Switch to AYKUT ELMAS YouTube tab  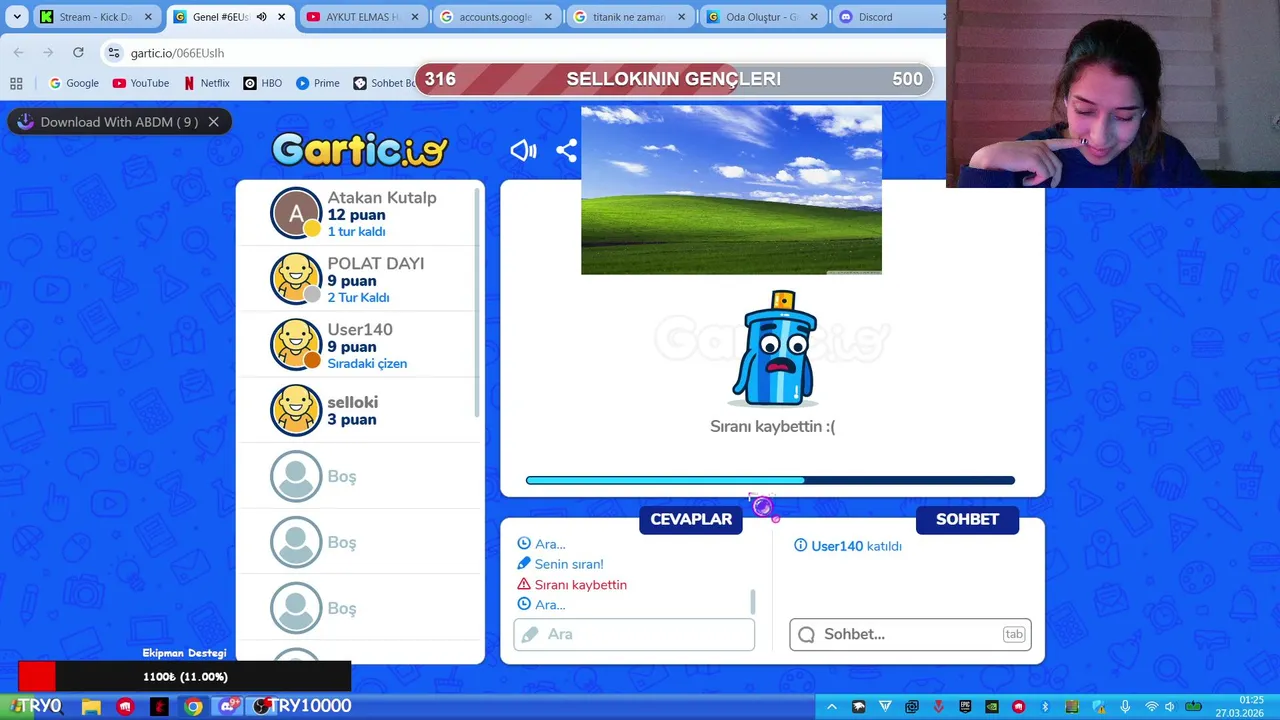point(362,17)
